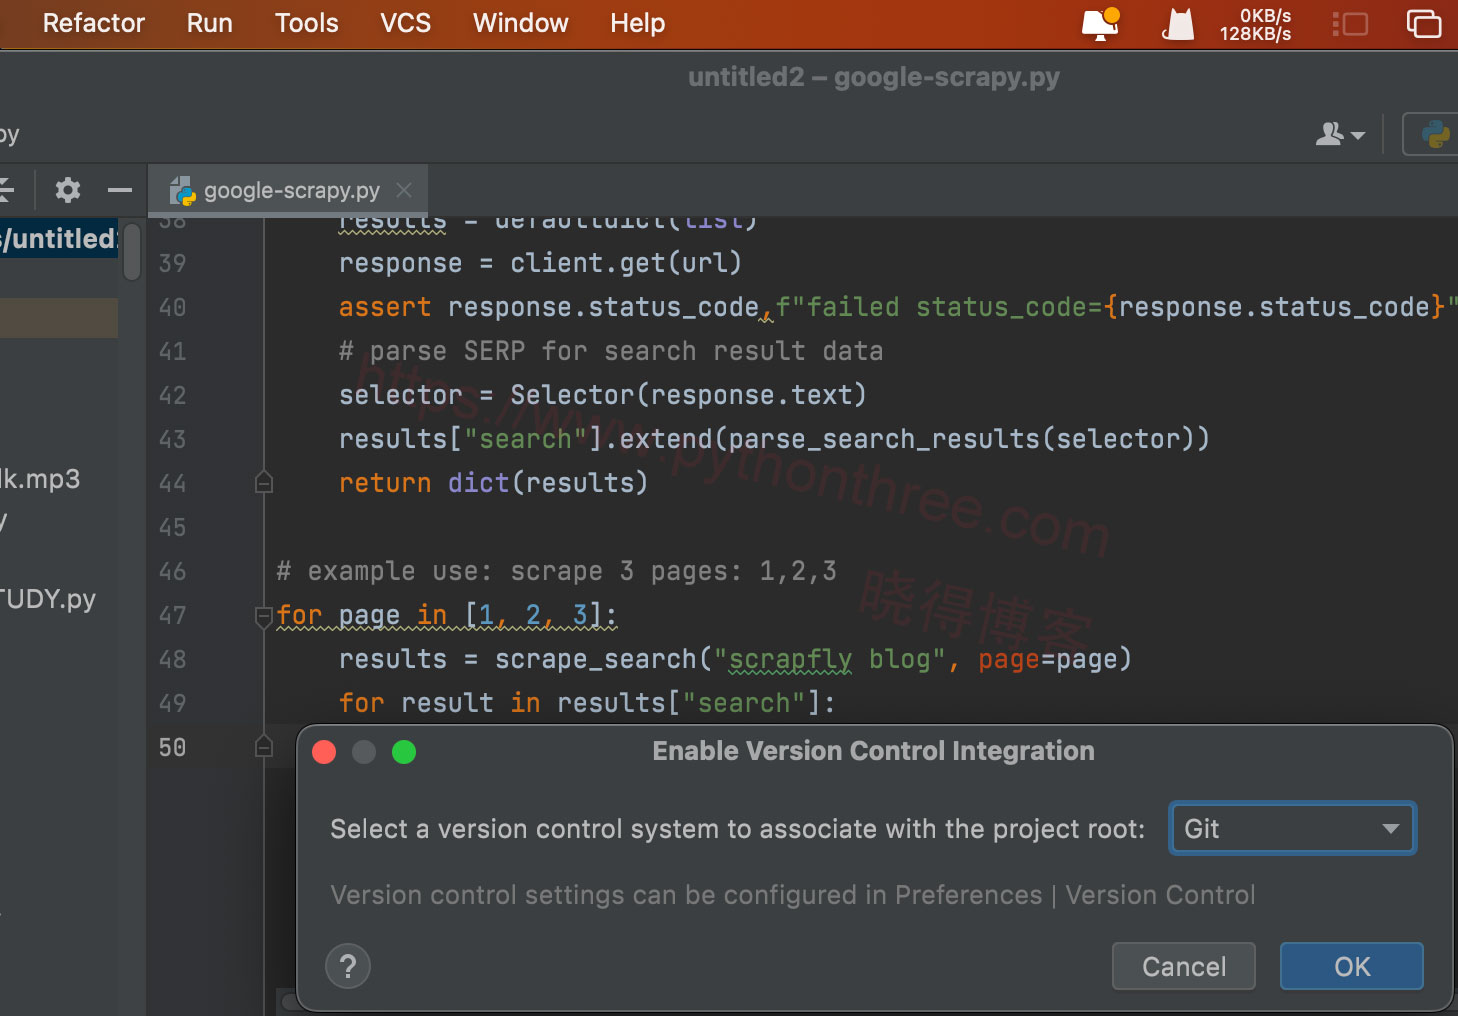1458x1016 pixels.
Task: Click line number 42 in the gutter
Action: coord(172,395)
